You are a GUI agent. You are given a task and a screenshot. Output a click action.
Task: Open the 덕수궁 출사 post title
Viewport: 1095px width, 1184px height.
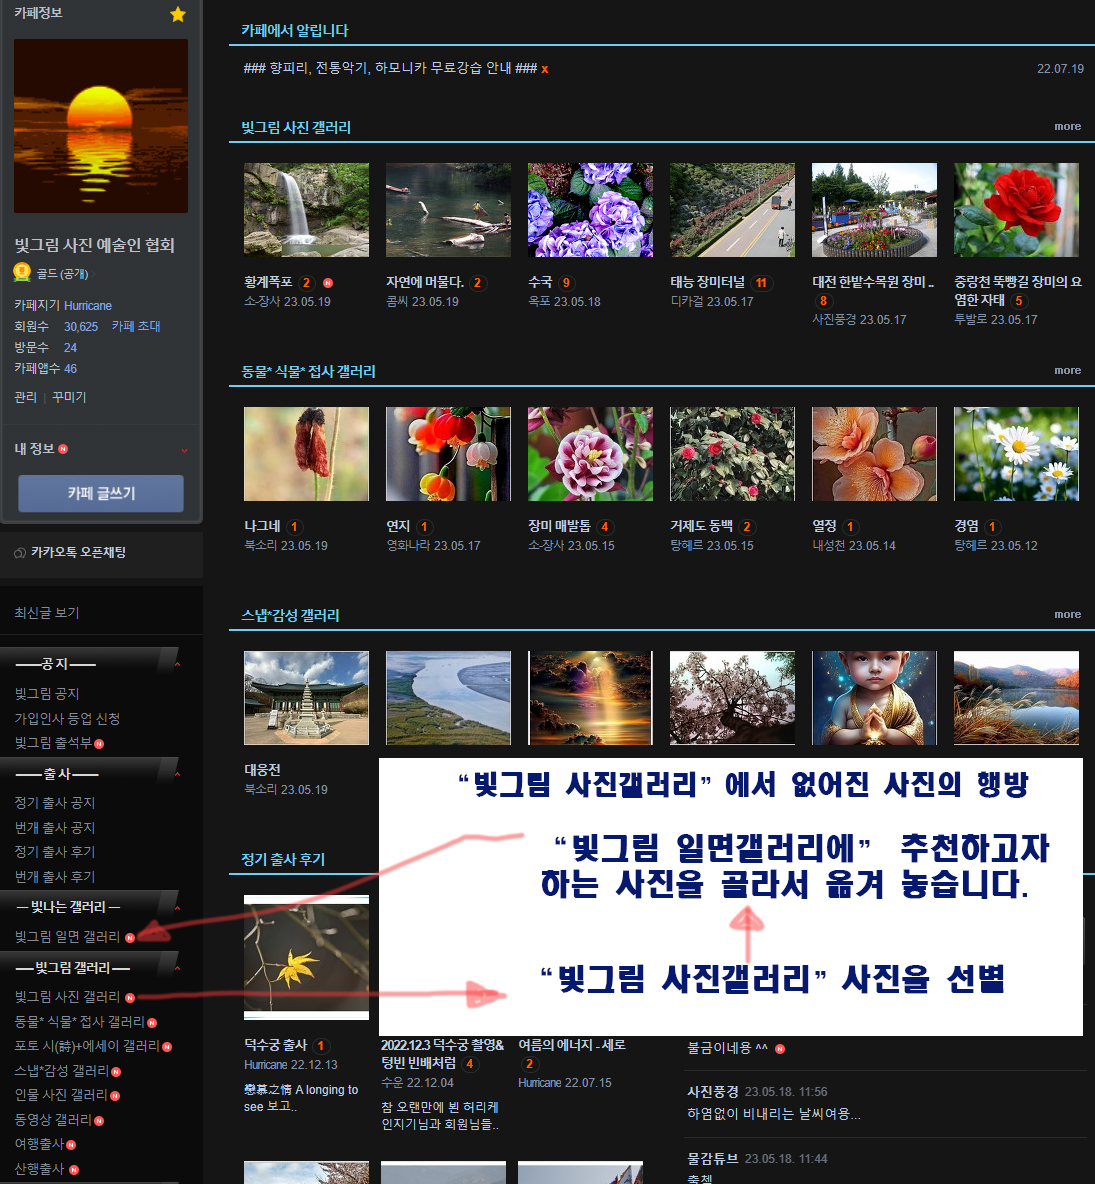tap(276, 1046)
